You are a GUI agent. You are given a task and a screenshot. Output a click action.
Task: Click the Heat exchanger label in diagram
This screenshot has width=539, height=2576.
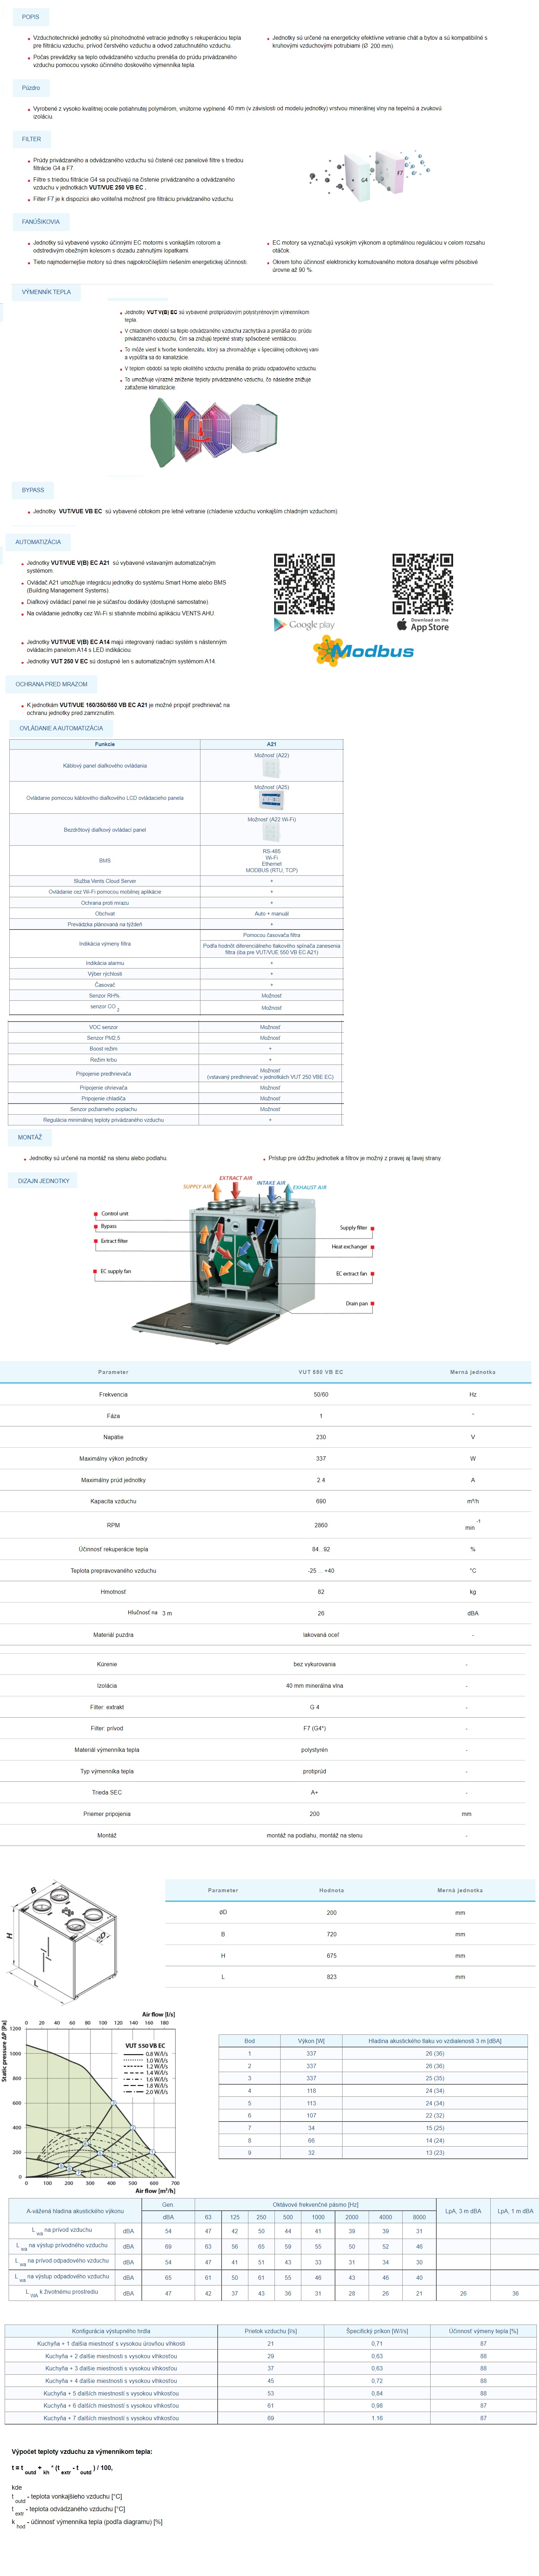point(349,1247)
